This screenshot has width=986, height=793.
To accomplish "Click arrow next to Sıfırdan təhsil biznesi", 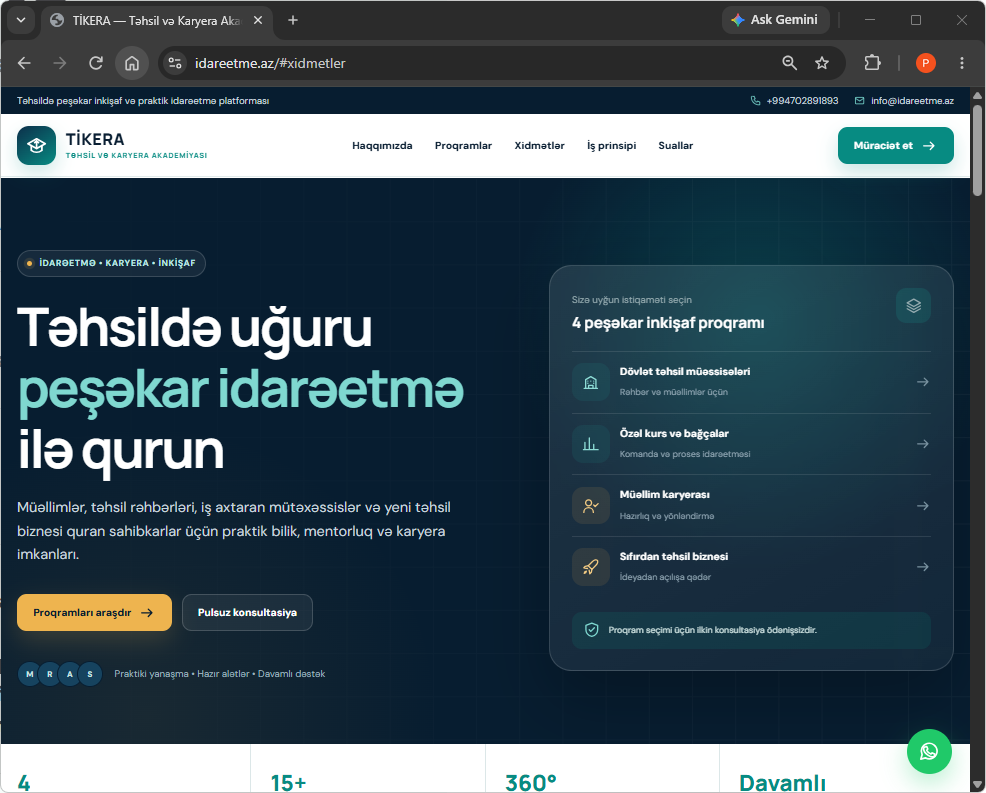I will coord(922,567).
